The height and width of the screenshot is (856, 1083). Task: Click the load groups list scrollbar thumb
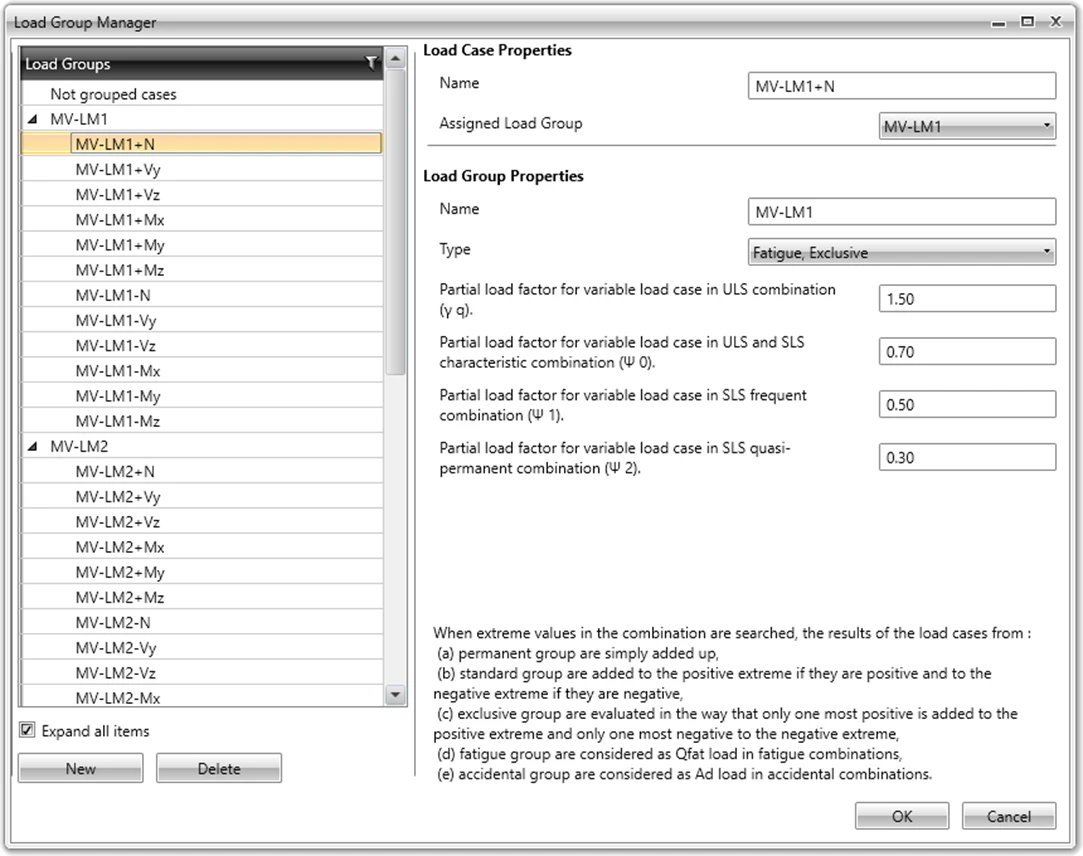click(x=395, y=222)
